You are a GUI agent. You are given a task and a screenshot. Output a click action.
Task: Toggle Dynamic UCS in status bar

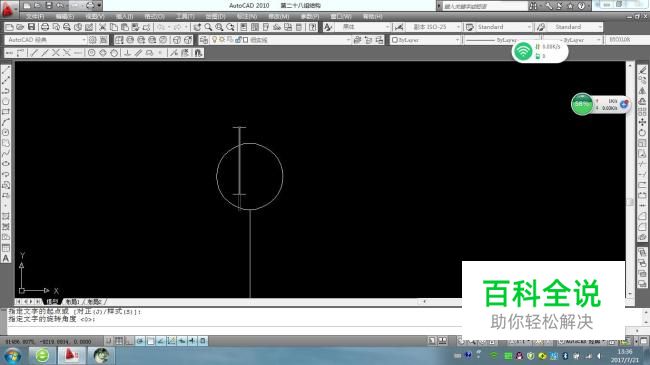(x=171, y=341)
